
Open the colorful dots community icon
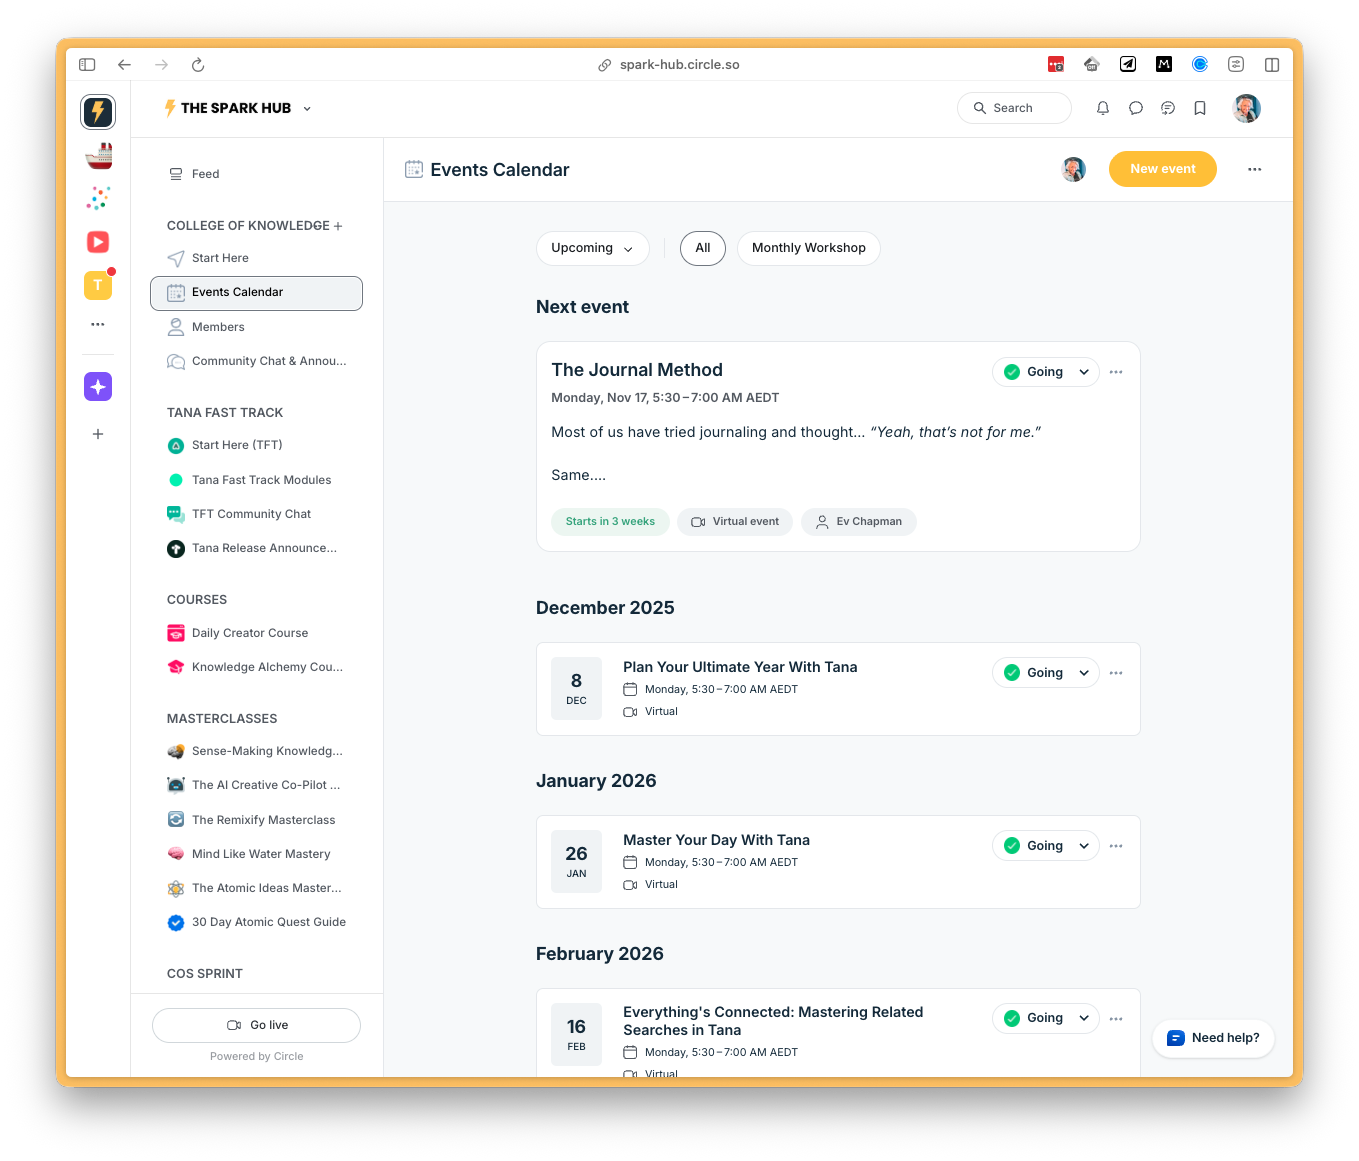pos(98,198)
